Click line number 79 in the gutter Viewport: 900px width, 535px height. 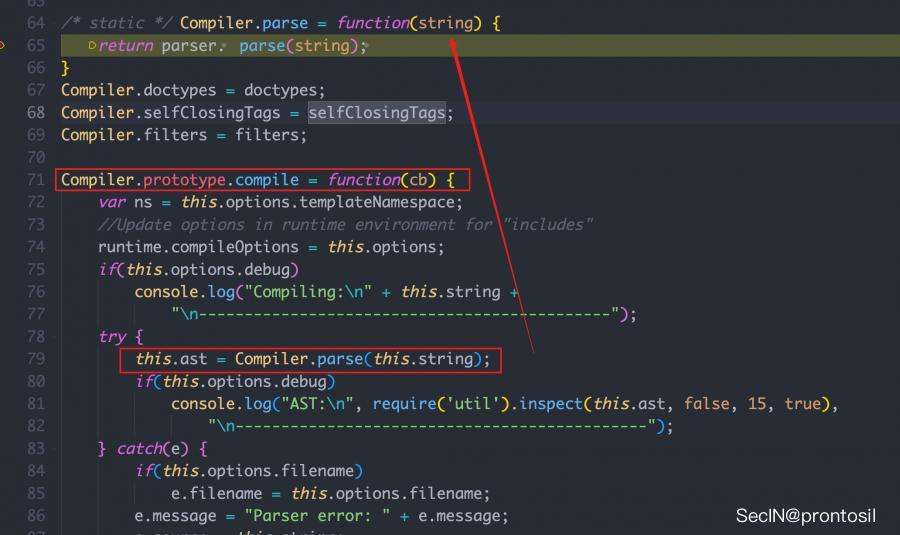(35, 359)
